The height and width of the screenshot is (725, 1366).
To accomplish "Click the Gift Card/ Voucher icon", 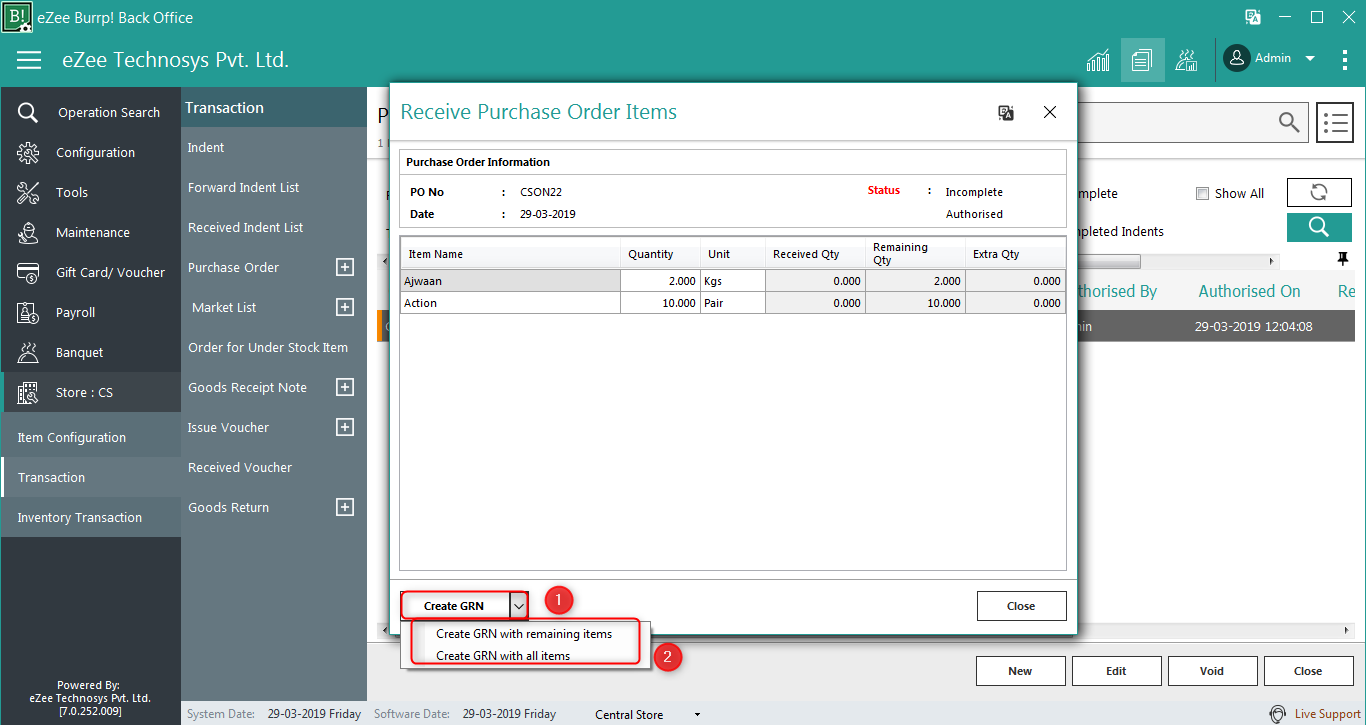I will [28, 273].
